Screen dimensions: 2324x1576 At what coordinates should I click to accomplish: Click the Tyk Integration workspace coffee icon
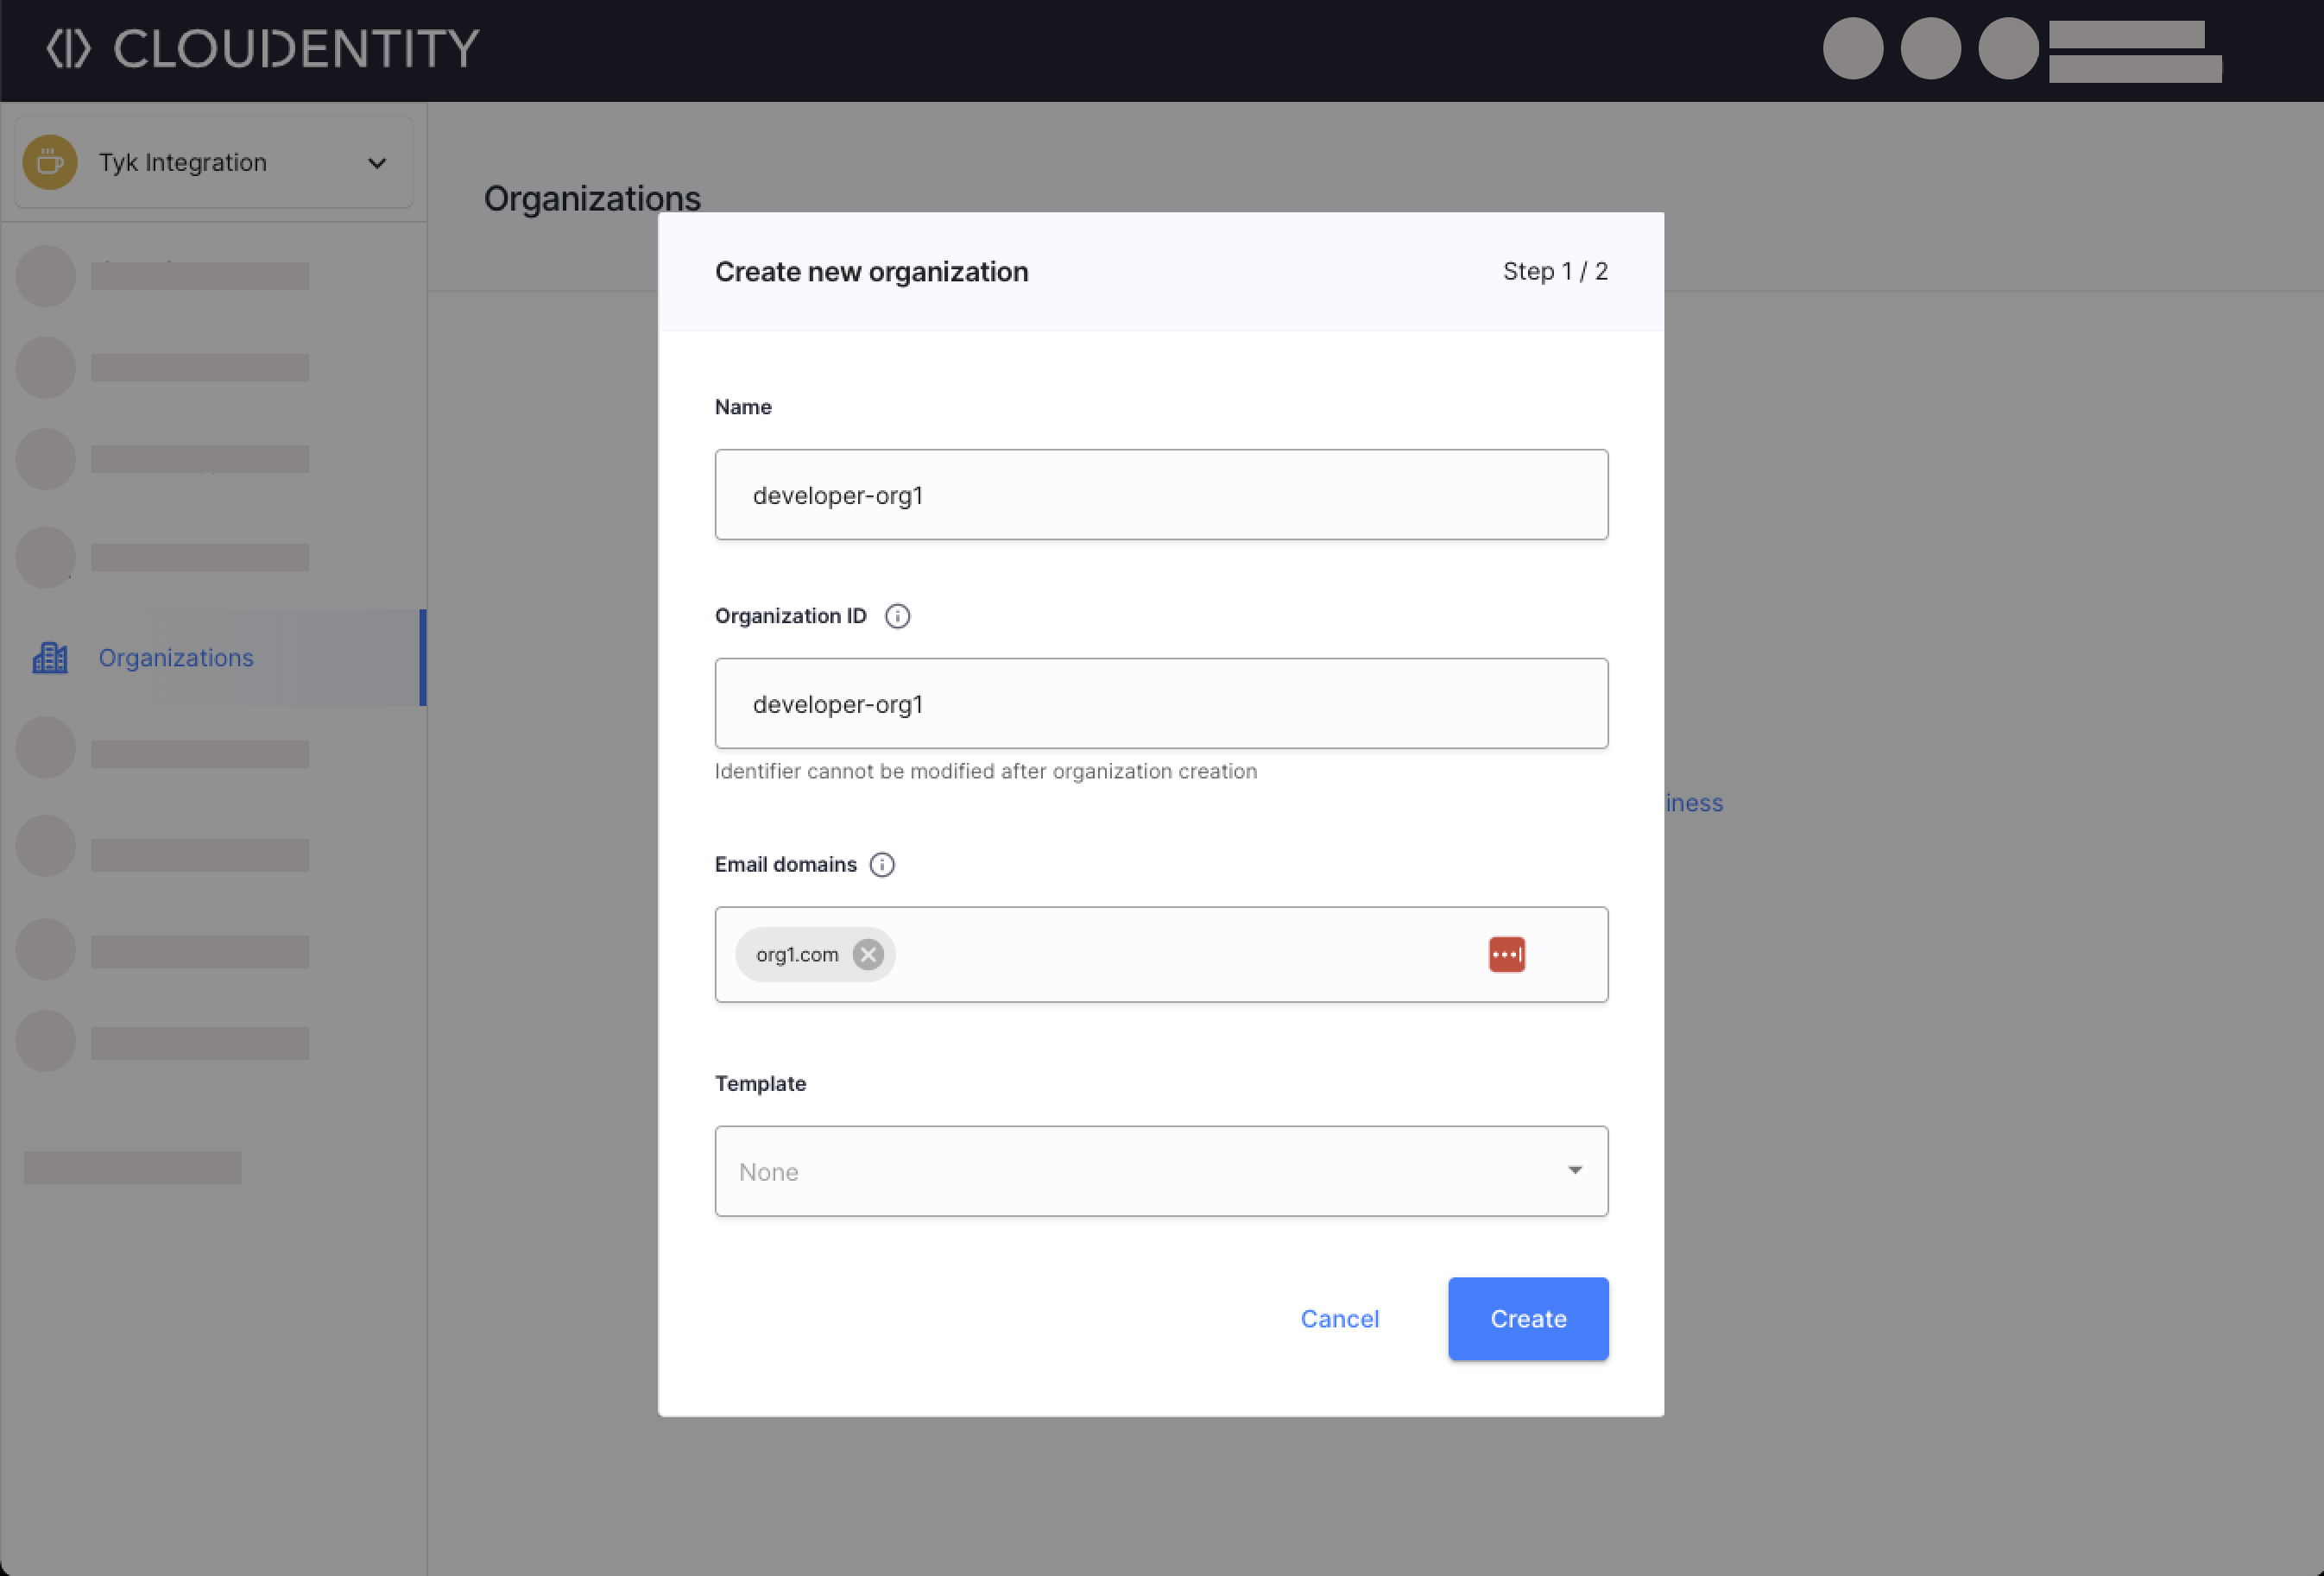click(x=50, y=162)
